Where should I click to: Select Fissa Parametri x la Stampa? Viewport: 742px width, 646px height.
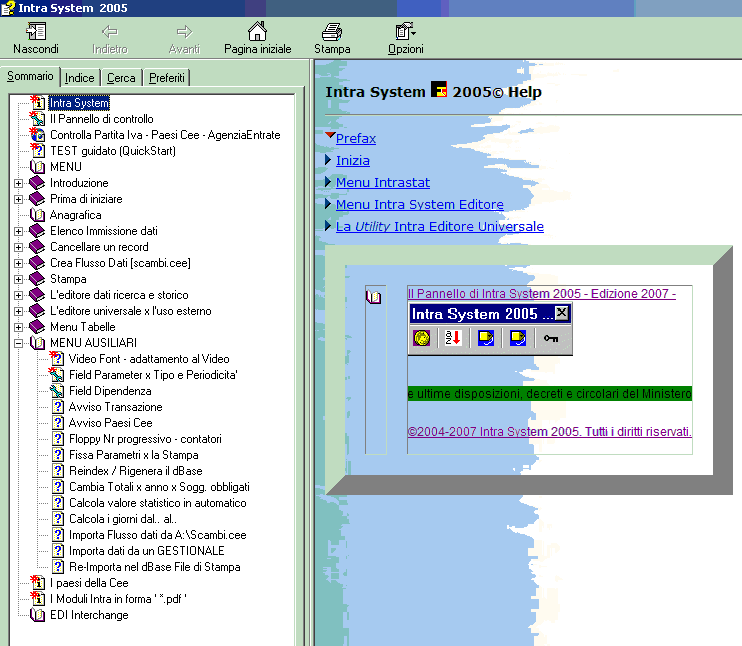(134, 455)
